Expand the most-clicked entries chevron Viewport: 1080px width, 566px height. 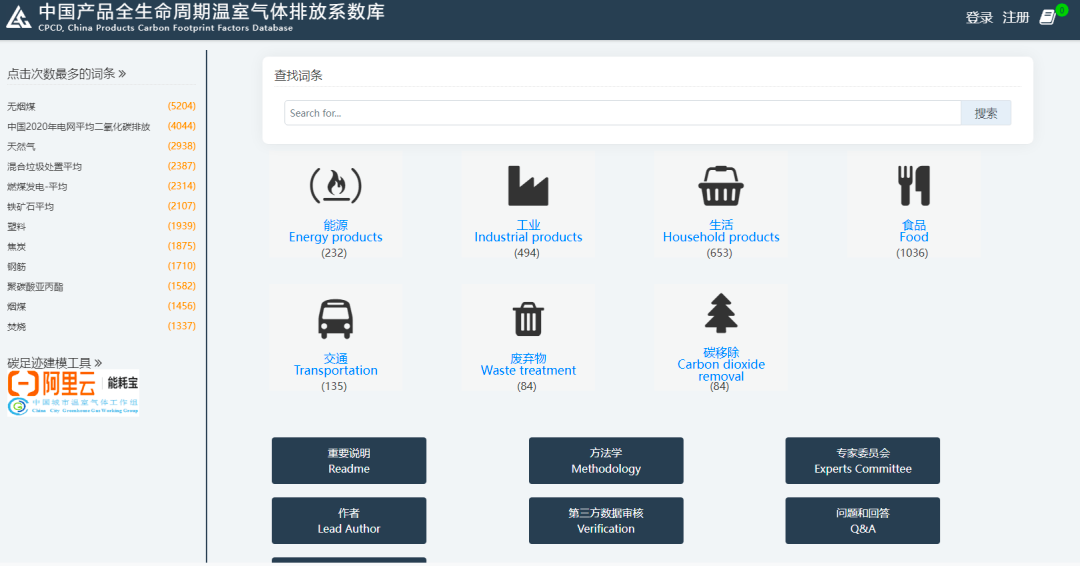122,74
